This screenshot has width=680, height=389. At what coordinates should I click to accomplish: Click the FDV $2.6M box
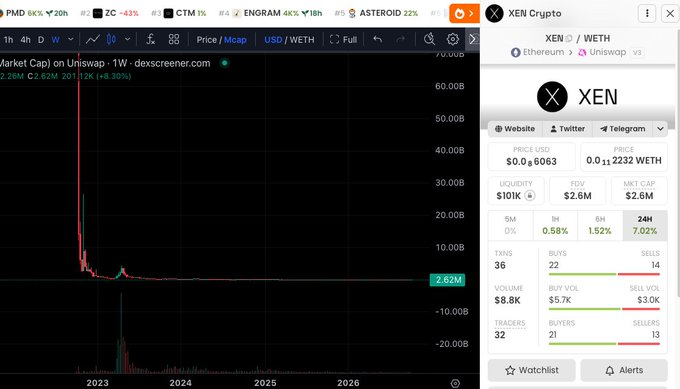(x=578, y=190)
